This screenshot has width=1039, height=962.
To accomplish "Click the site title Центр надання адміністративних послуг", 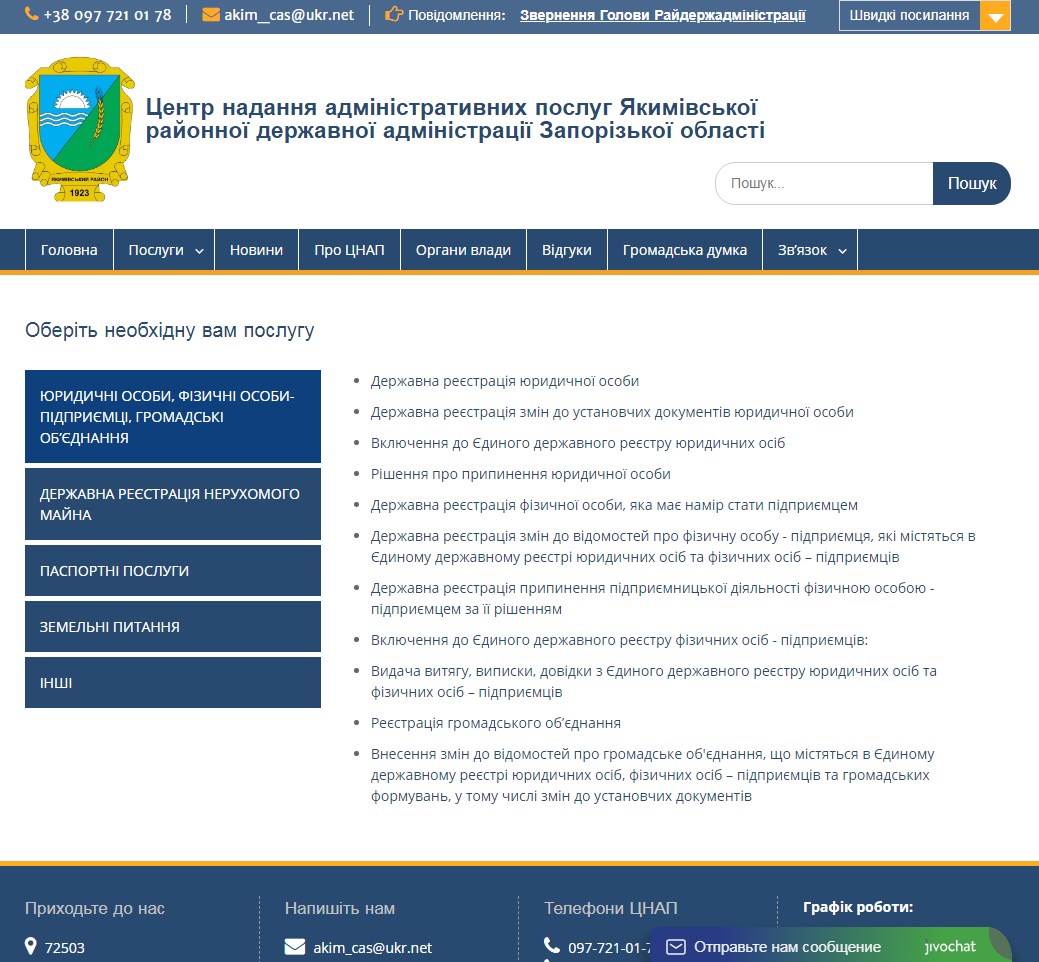I will point(455,119).
